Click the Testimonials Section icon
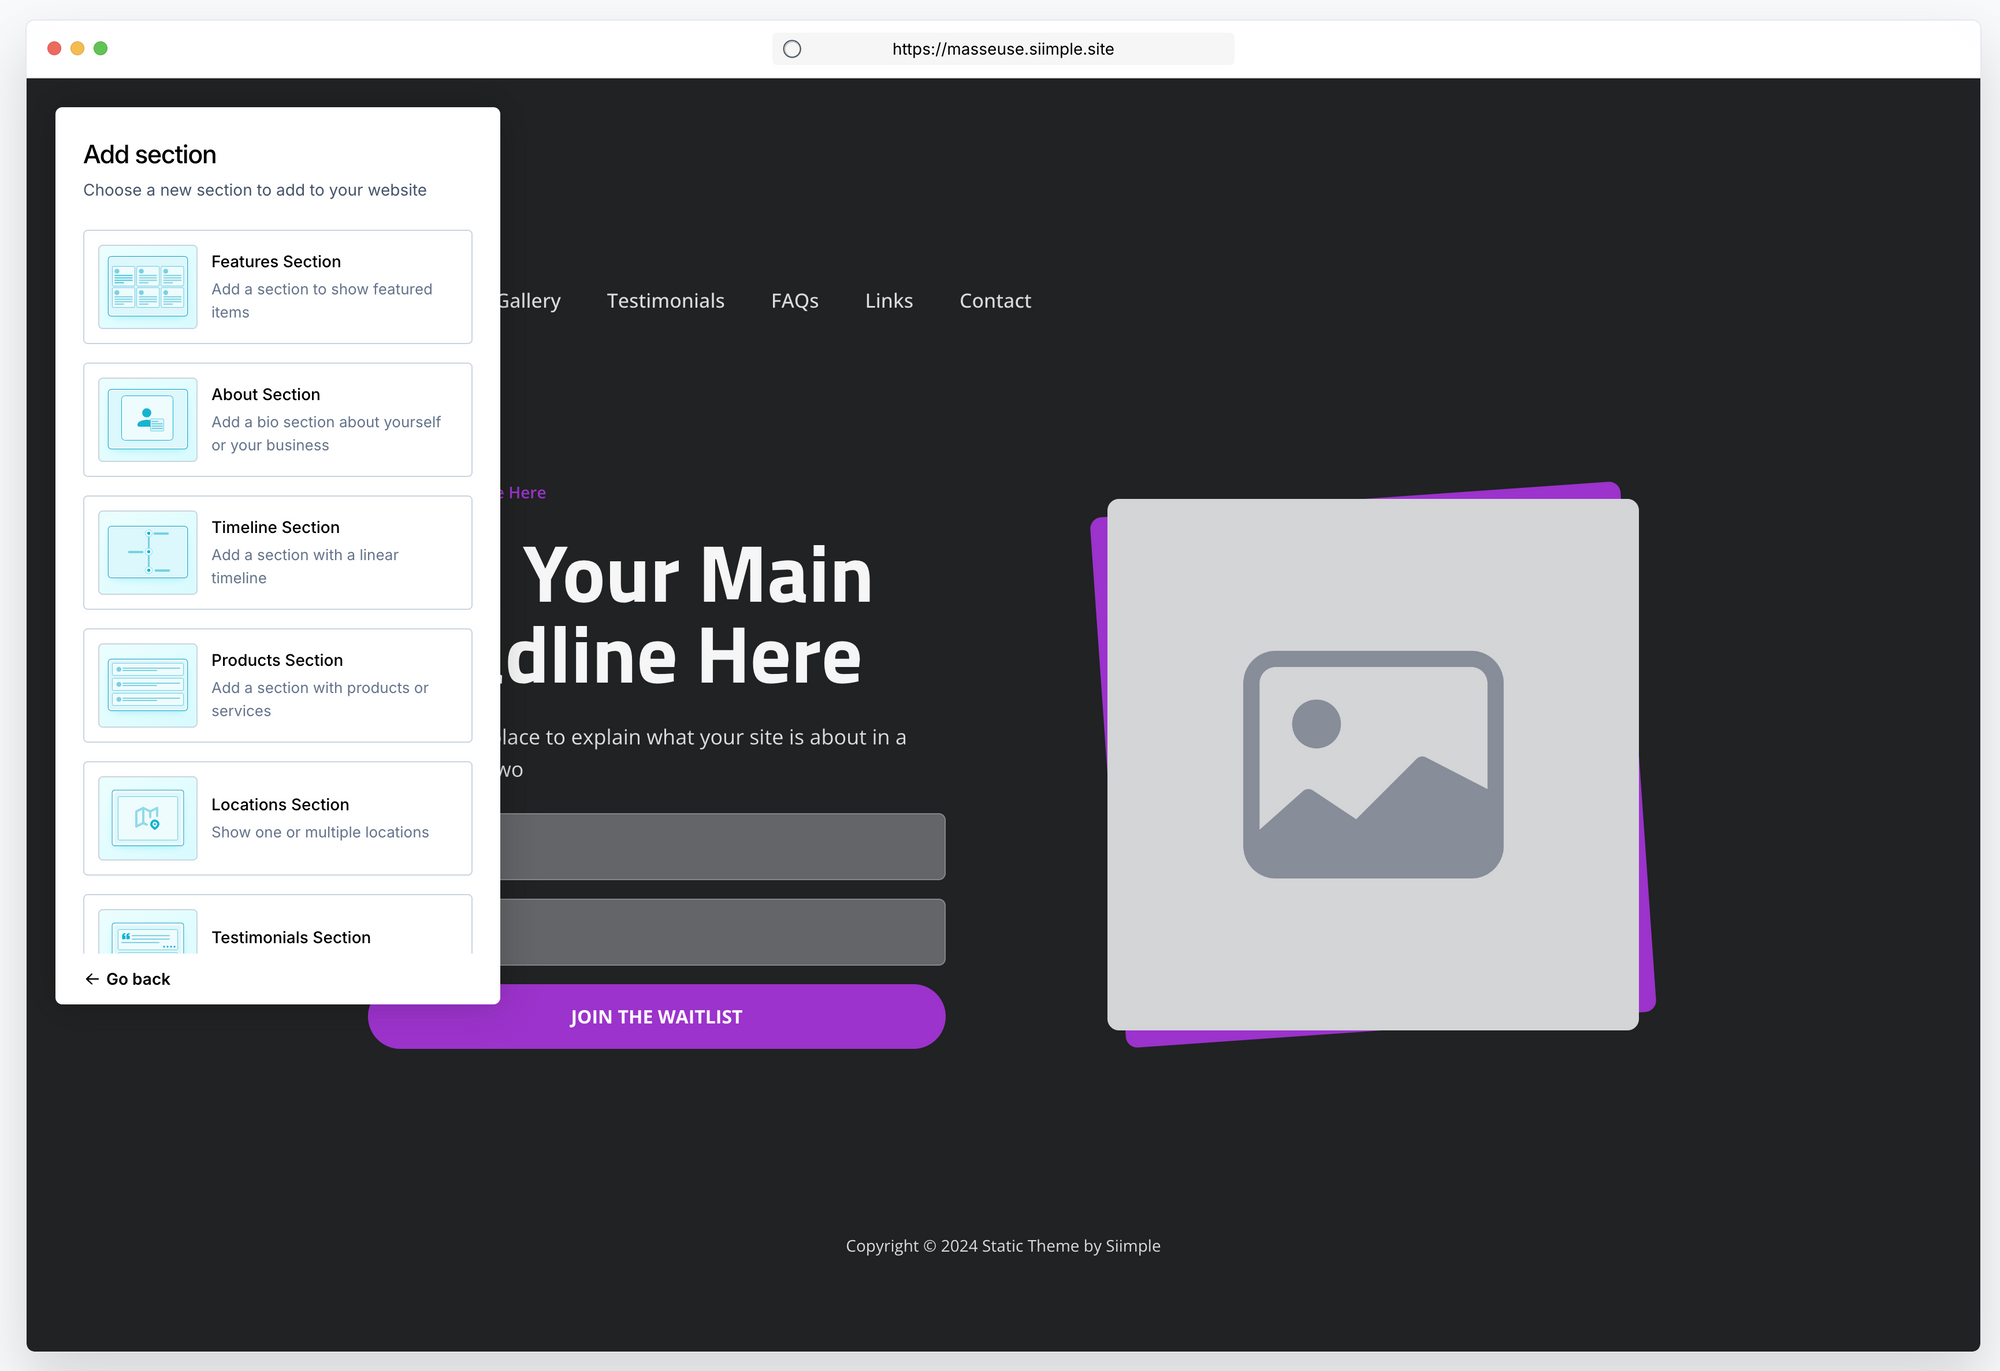The height and width of the screenshot is (1371, 2000). (x=146, y=933)
